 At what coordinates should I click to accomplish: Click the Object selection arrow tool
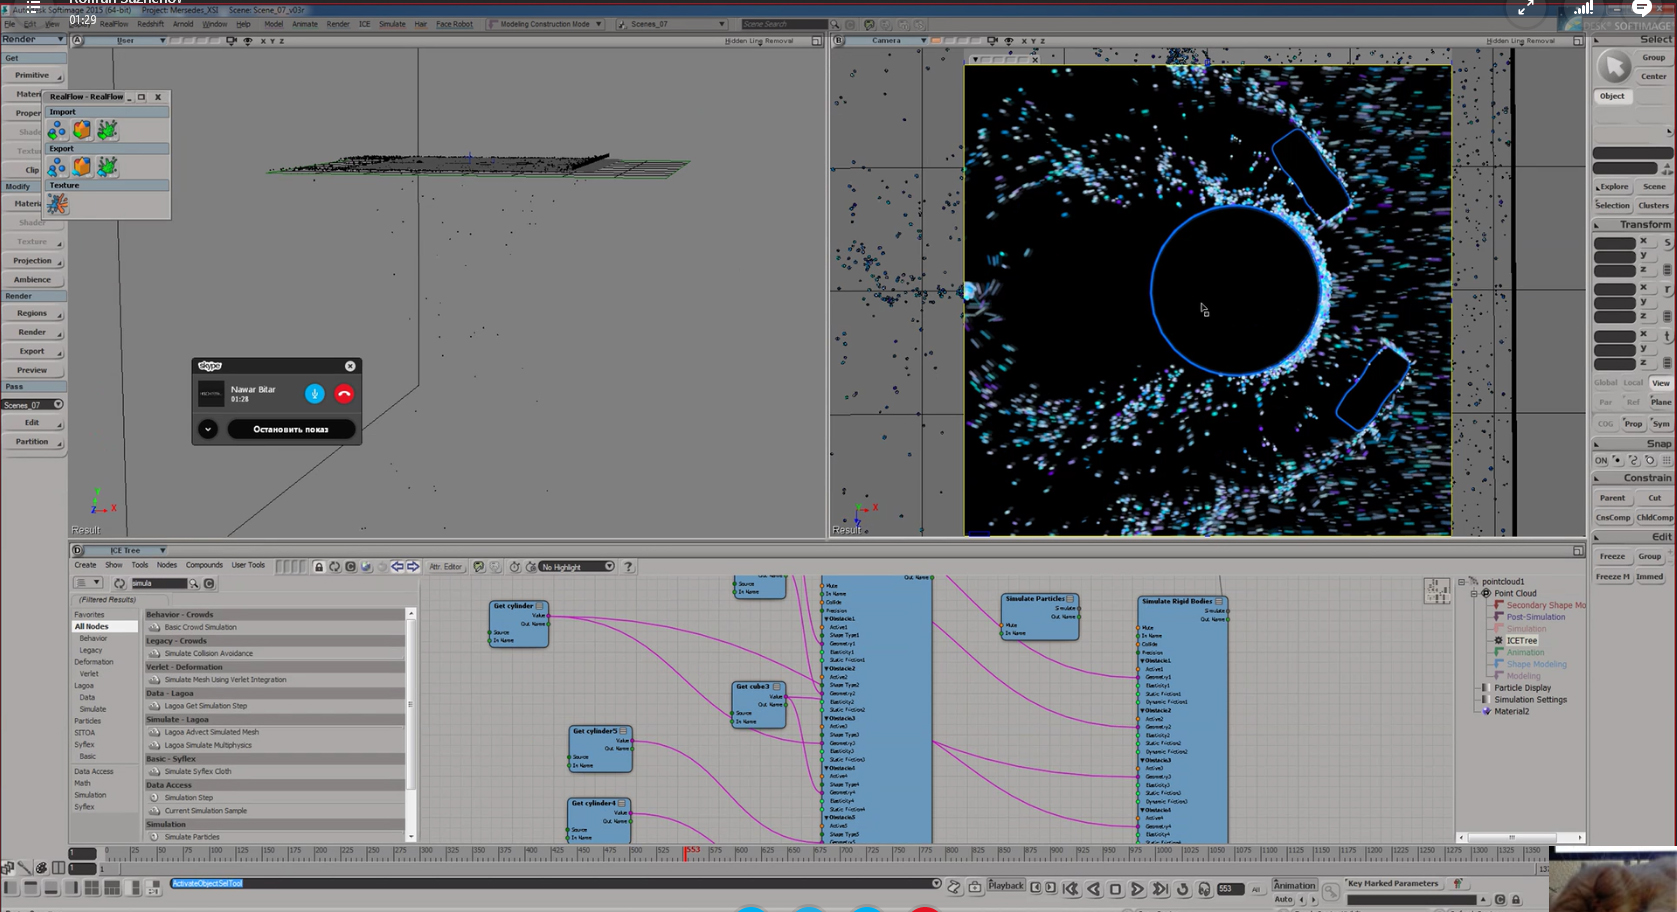pyautogui.click(x=1613, y=67)
